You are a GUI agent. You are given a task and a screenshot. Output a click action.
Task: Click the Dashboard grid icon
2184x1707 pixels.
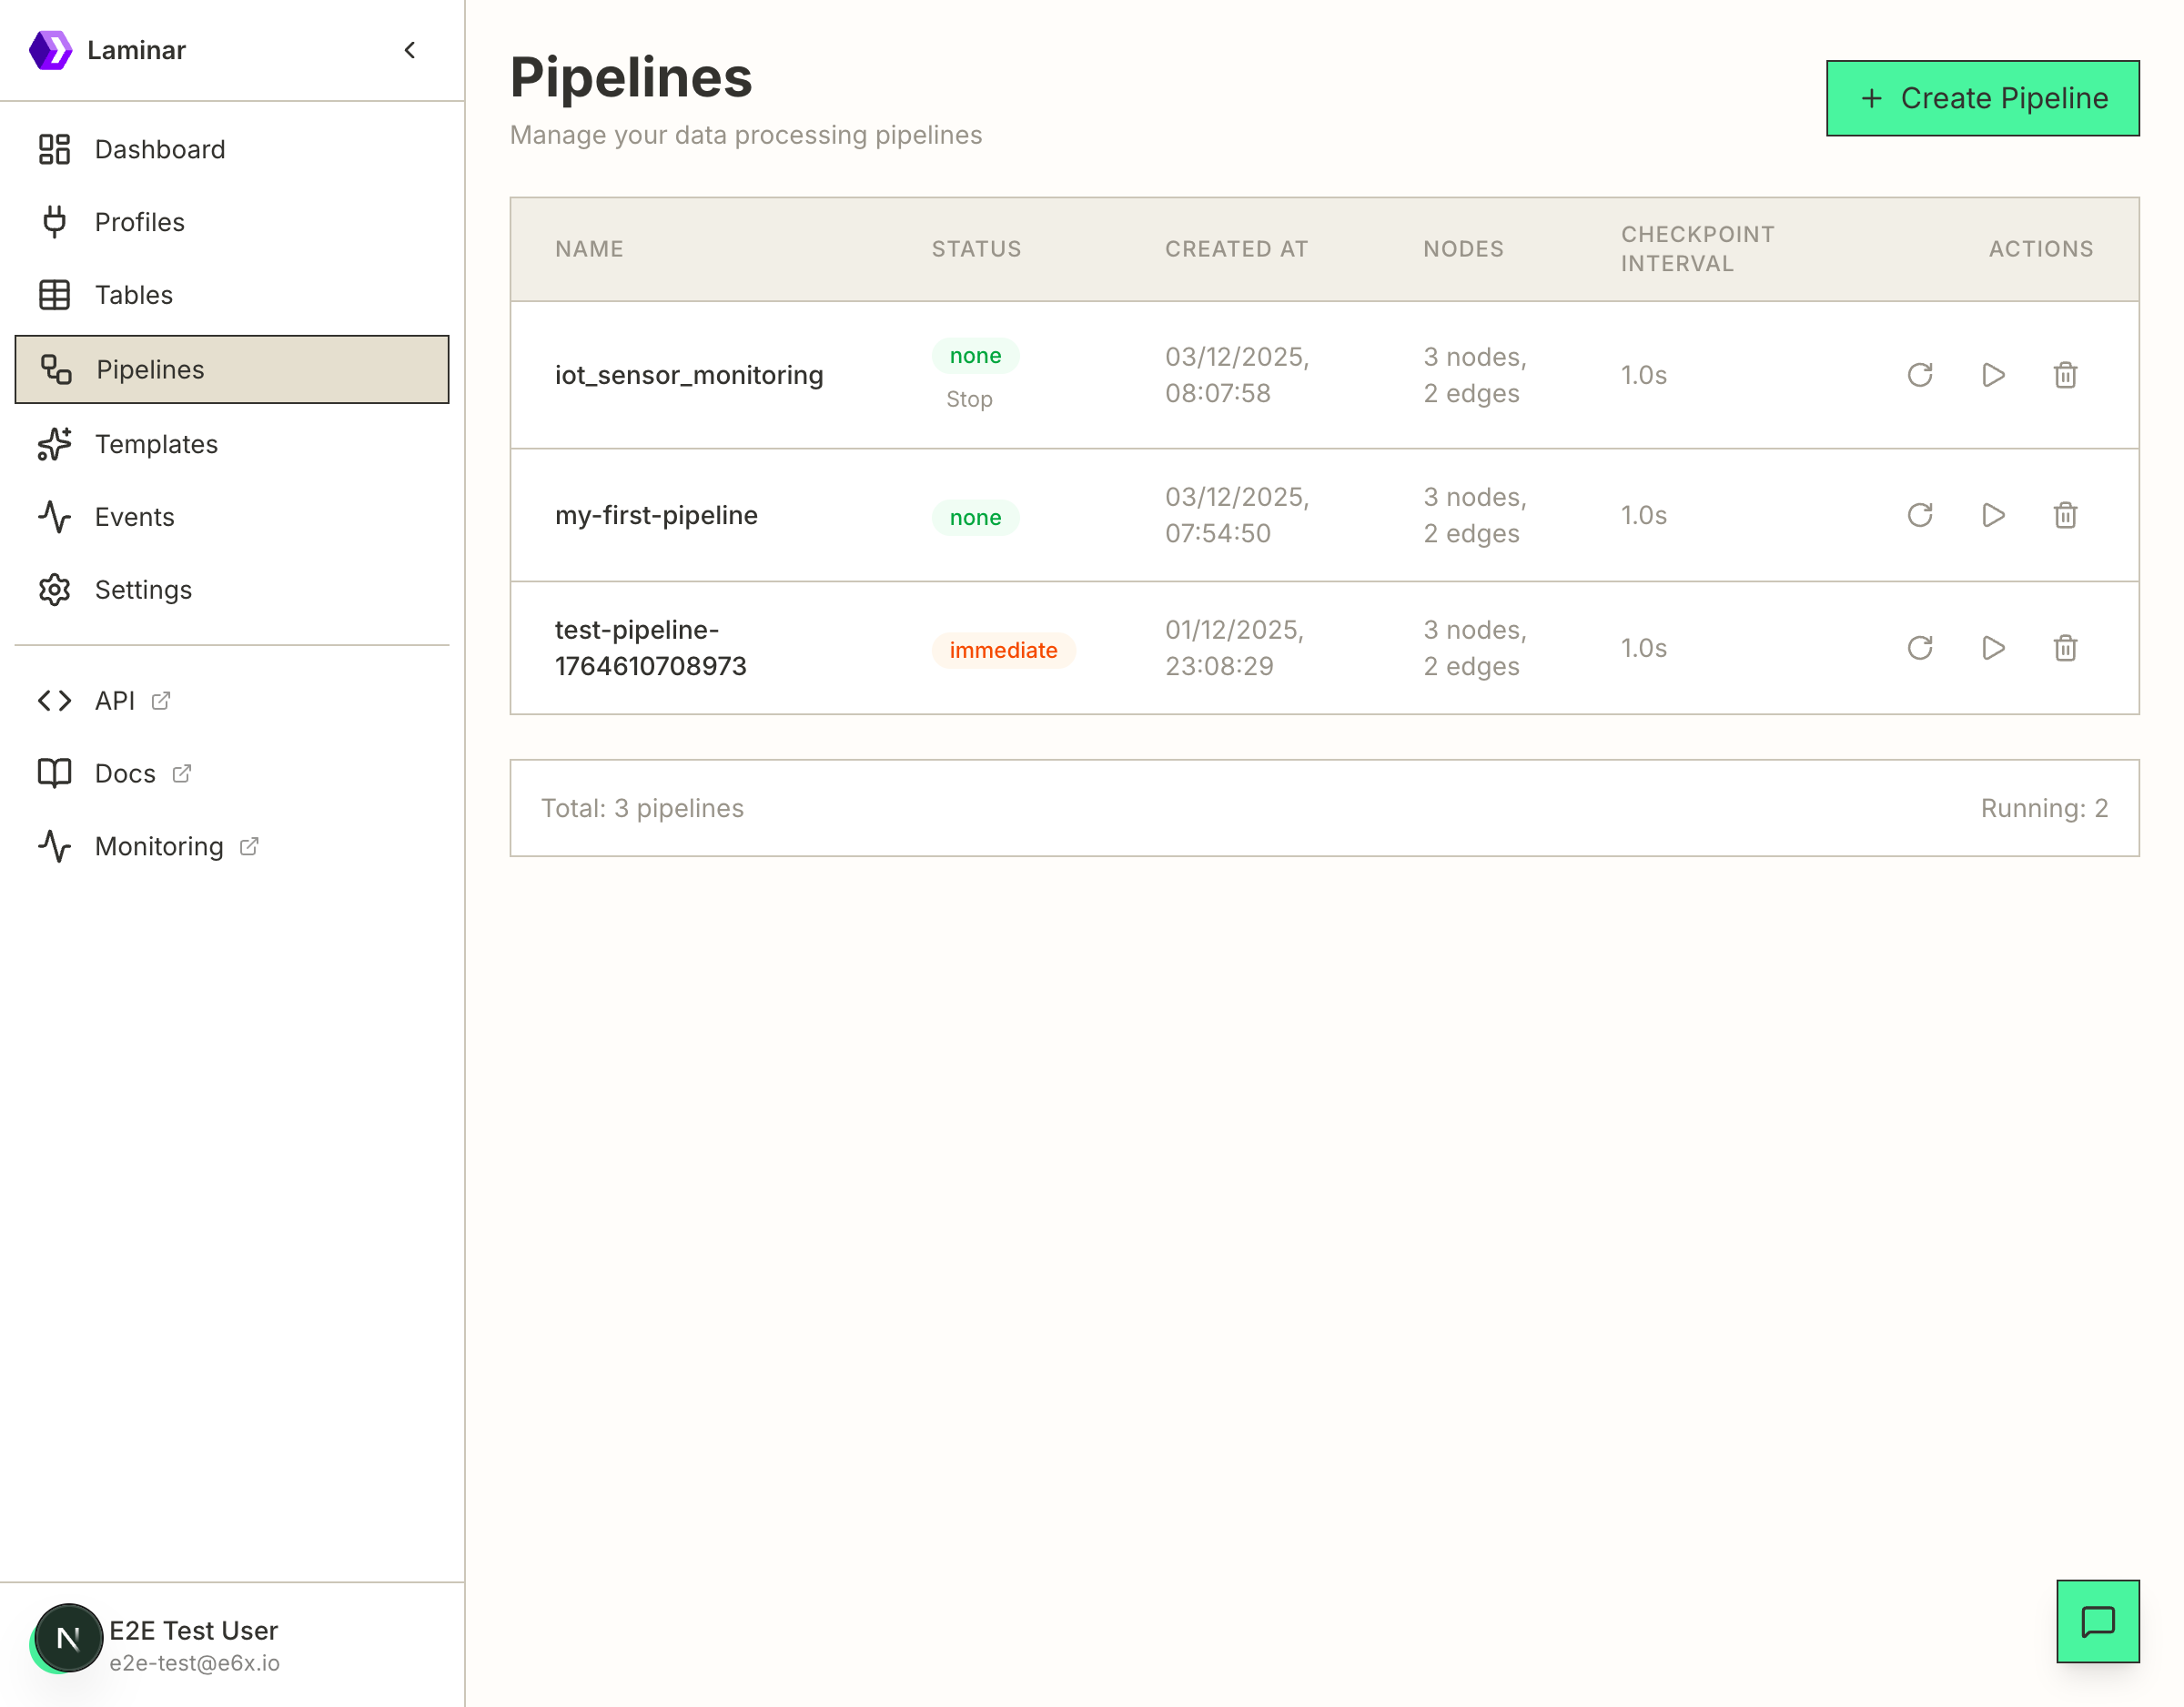tap(54, 148)
